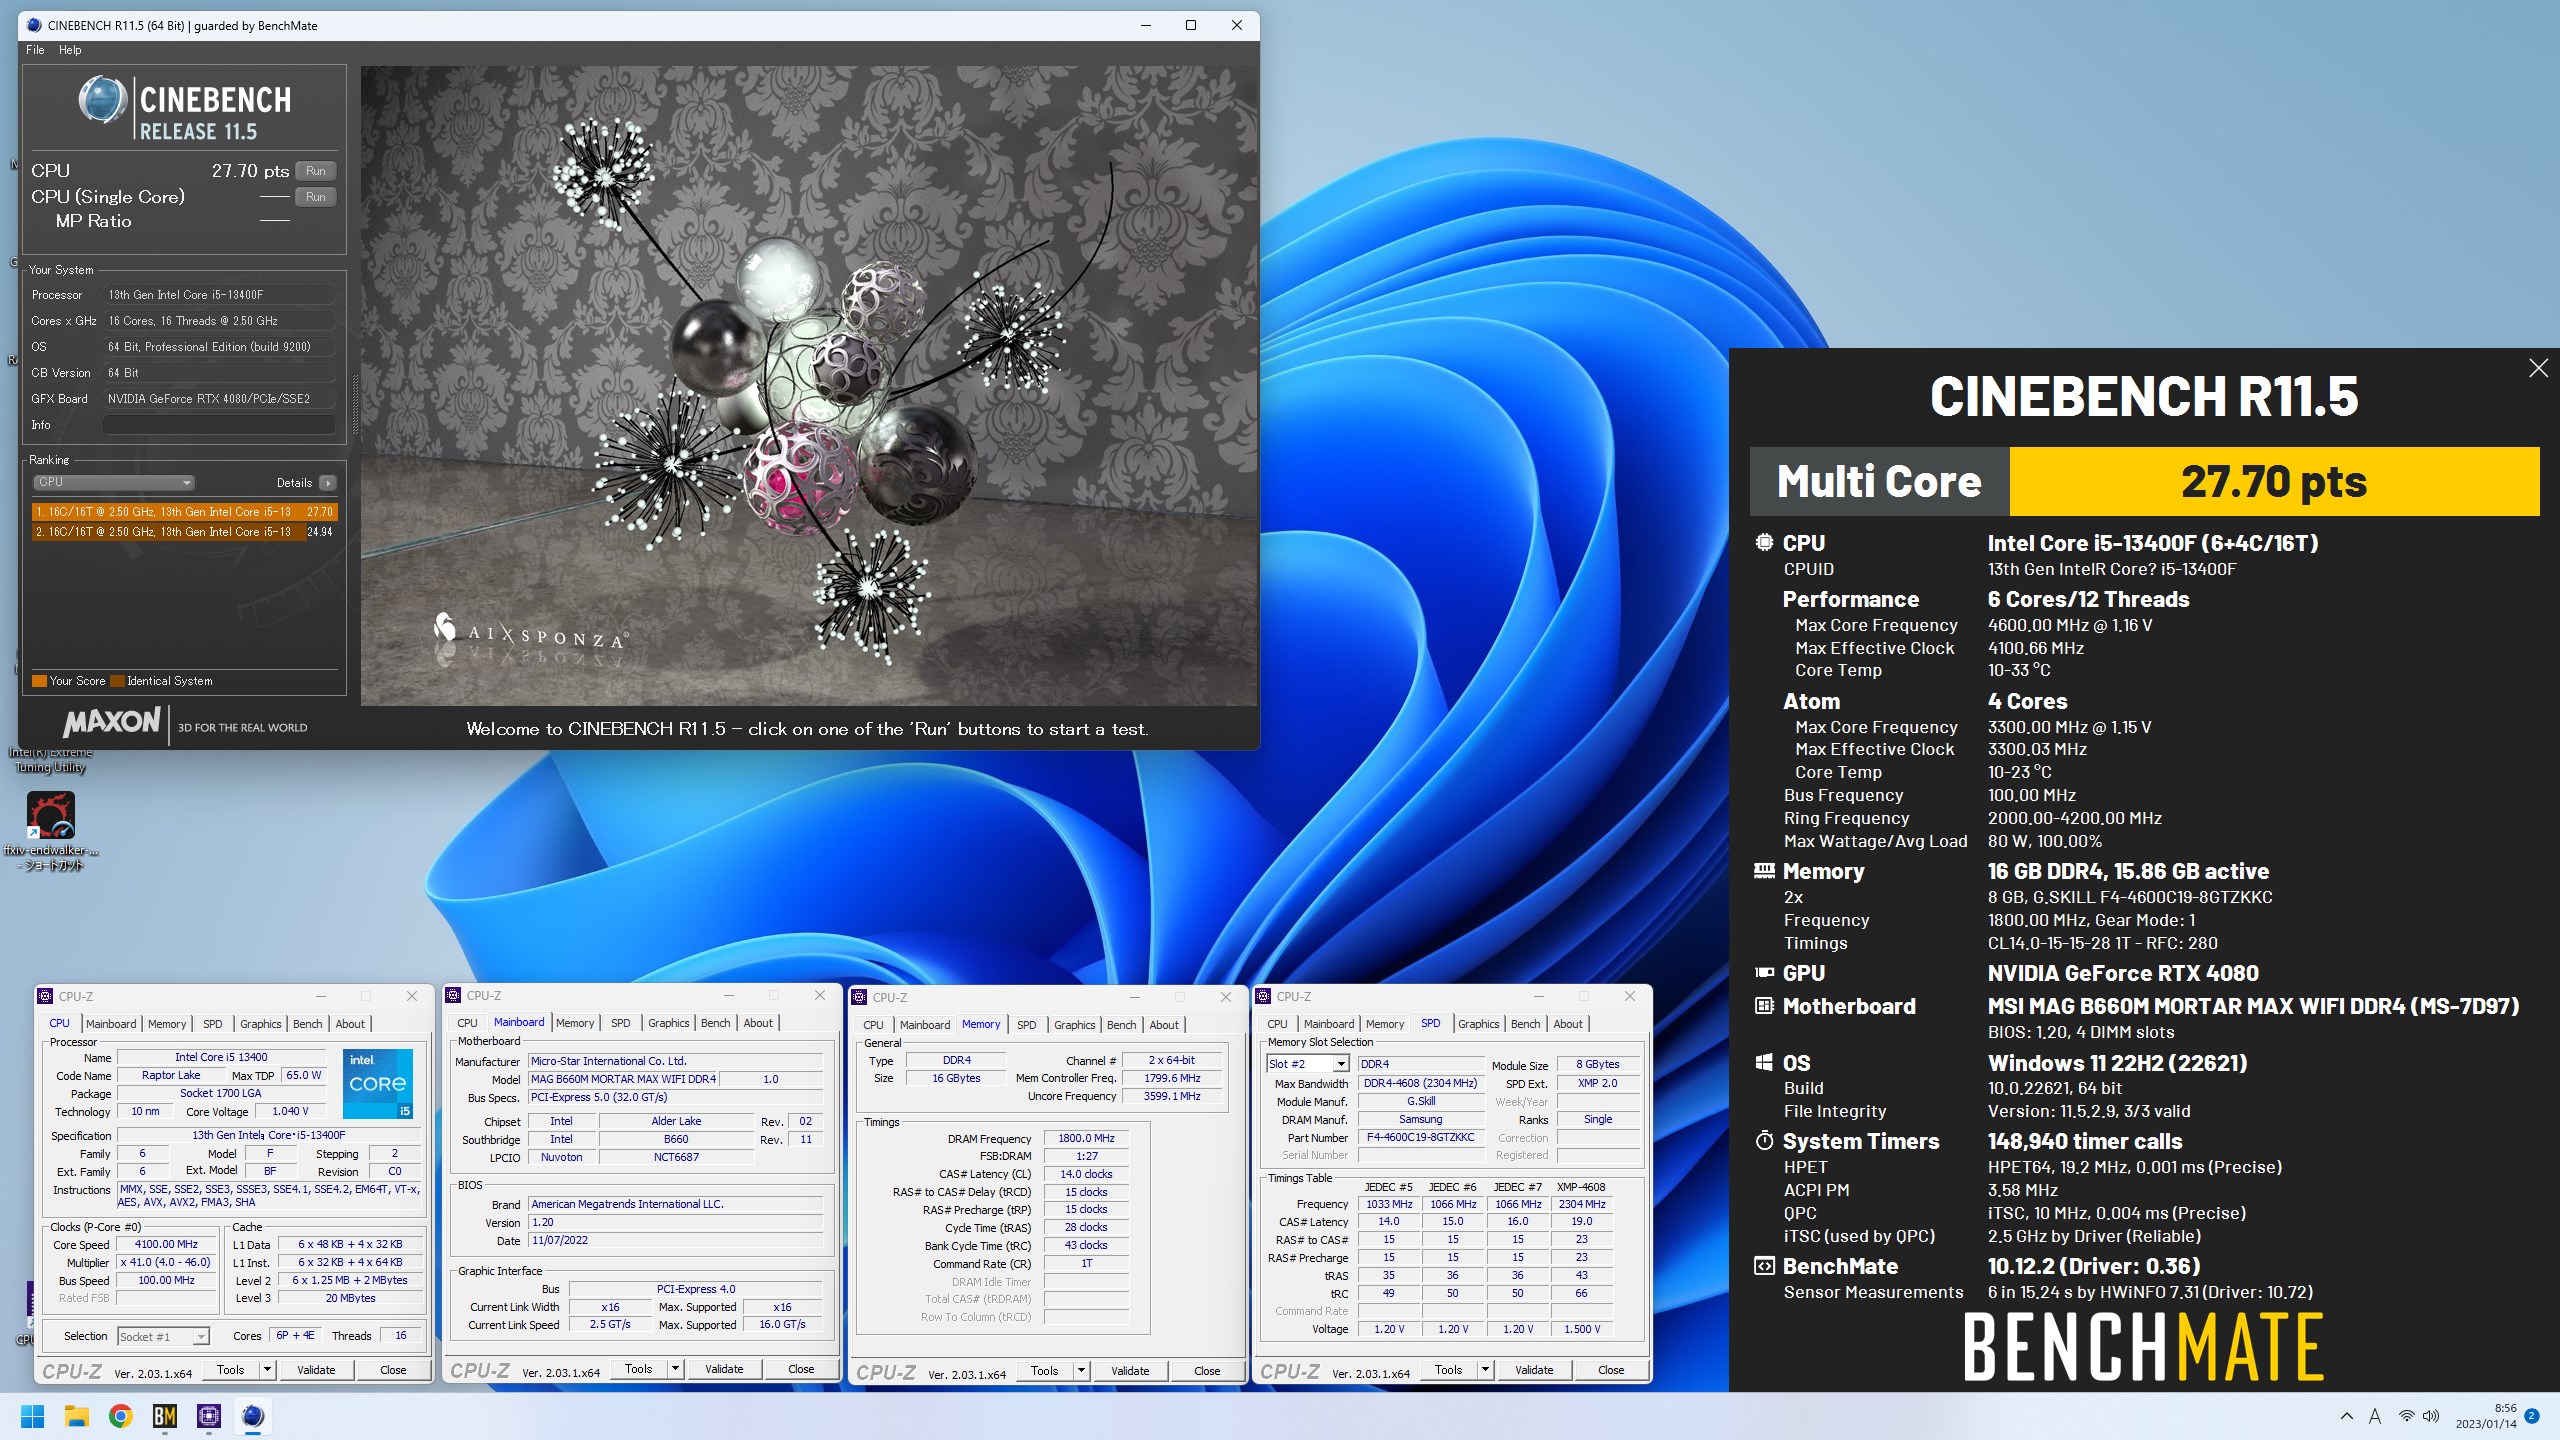This screenshot has width=2560, height=1440.
Task: Select the ranking entry scoring 24.94
Action: click(185, 532)
